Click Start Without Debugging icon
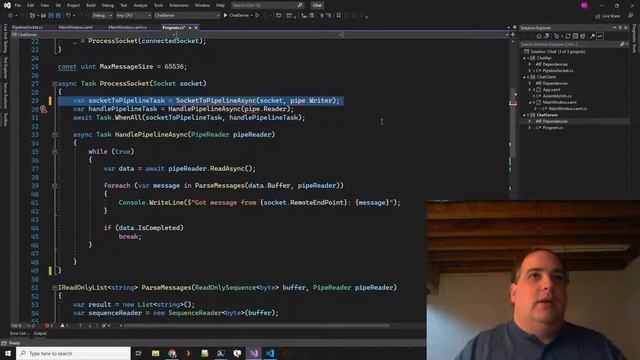This screenshot has height=360, width=640. click(x=257, y=16)
